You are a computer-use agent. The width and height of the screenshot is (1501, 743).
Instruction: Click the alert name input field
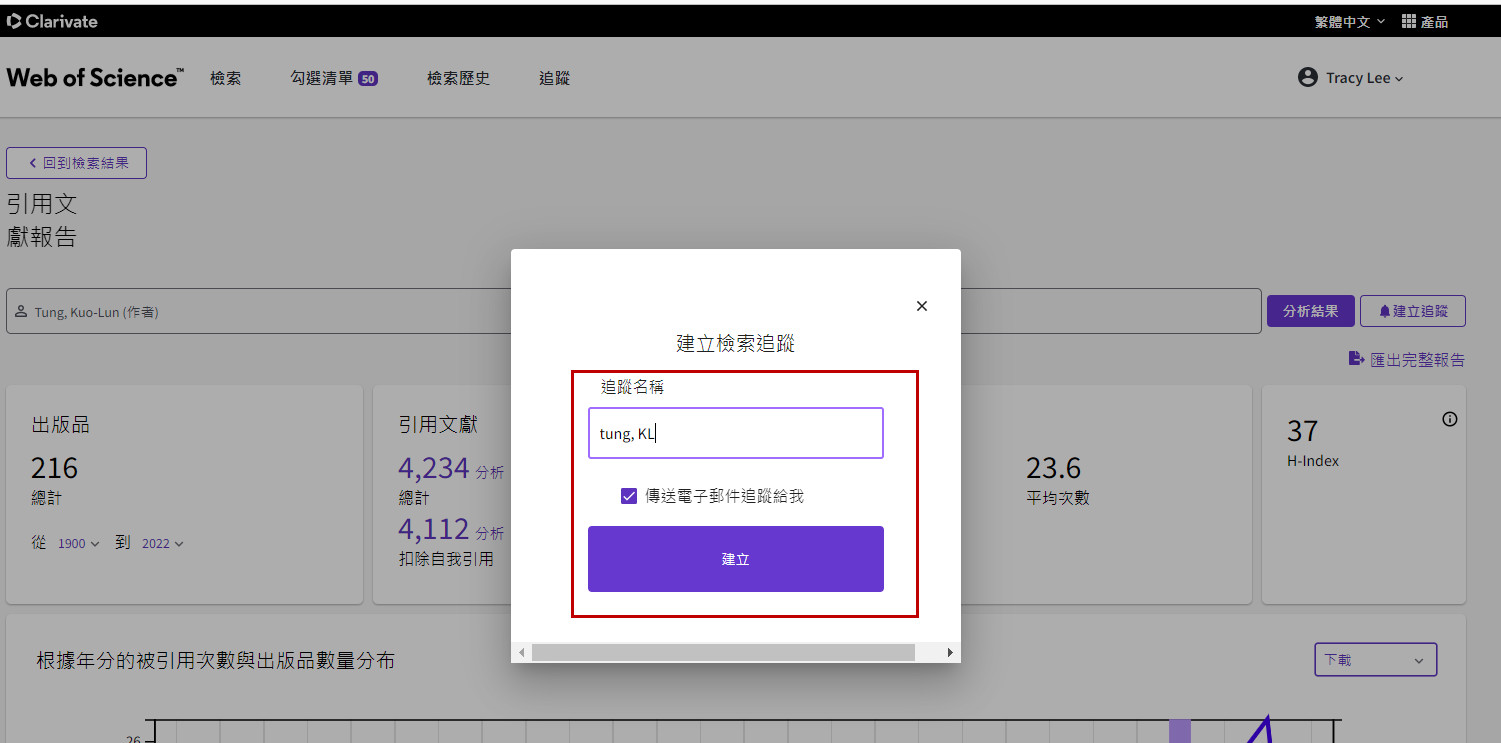[736, 433]
